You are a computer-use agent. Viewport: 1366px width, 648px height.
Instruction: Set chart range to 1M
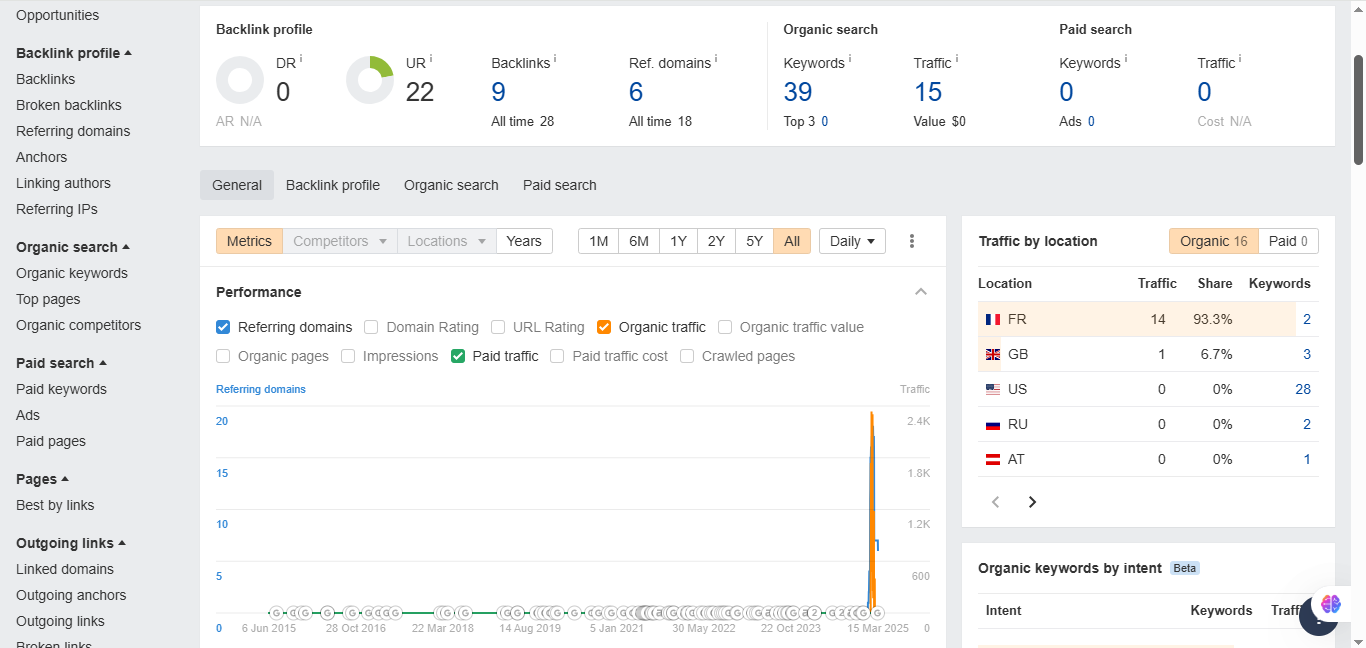[599, 241]
